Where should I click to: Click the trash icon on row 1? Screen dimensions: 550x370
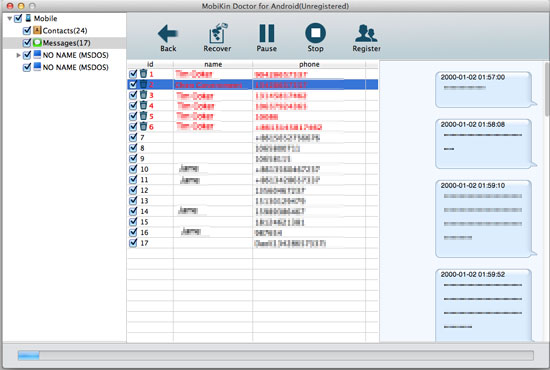[143, 74]
